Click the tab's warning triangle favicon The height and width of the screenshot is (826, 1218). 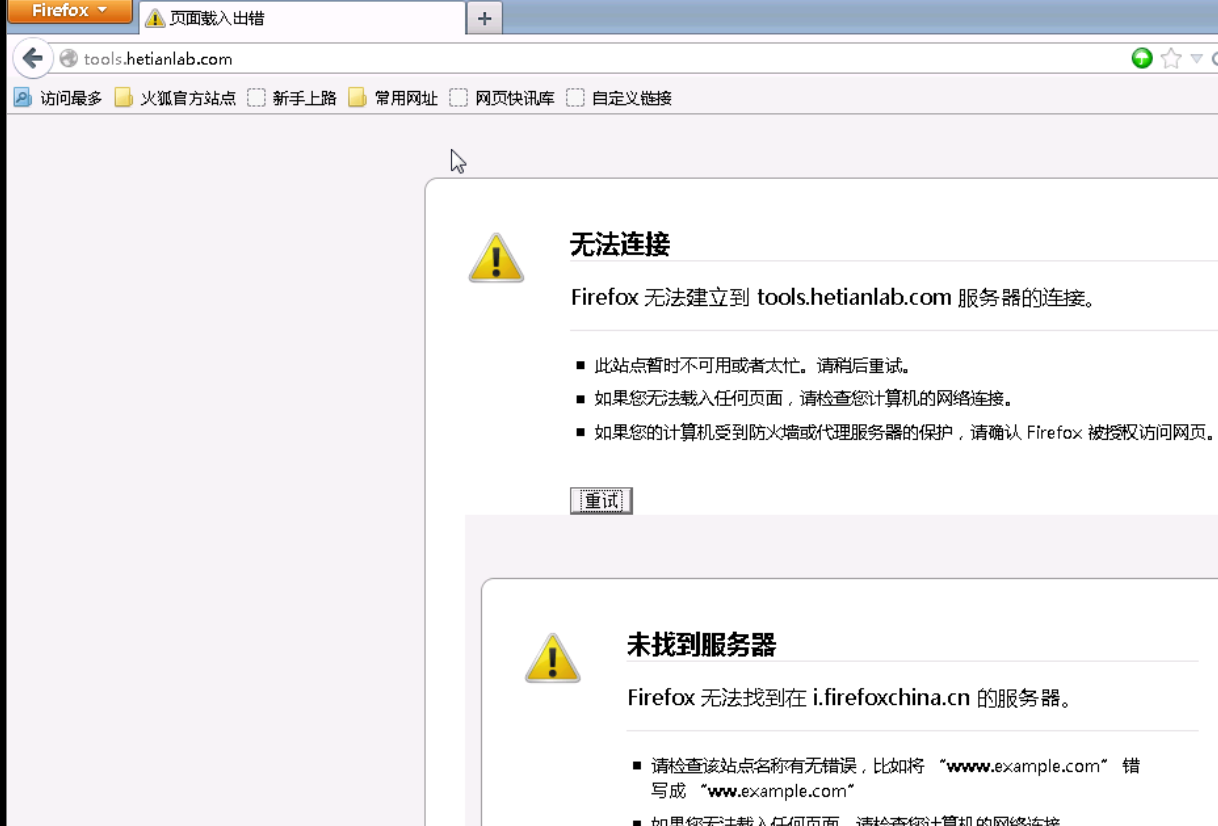[x=155, y=18]
